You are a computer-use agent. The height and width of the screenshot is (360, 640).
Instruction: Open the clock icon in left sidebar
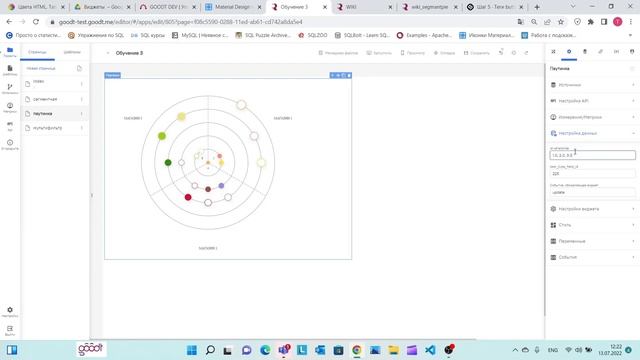point(10,144)
